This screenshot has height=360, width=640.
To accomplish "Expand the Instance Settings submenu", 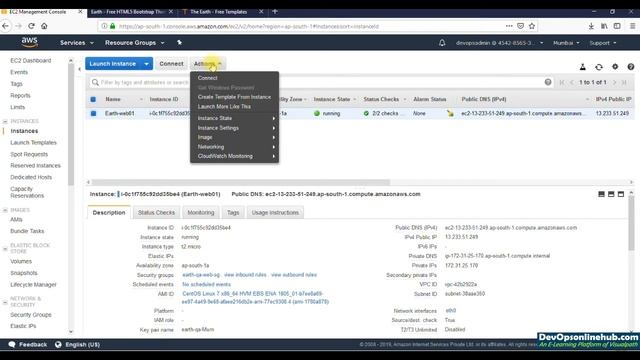I will 235,128.
